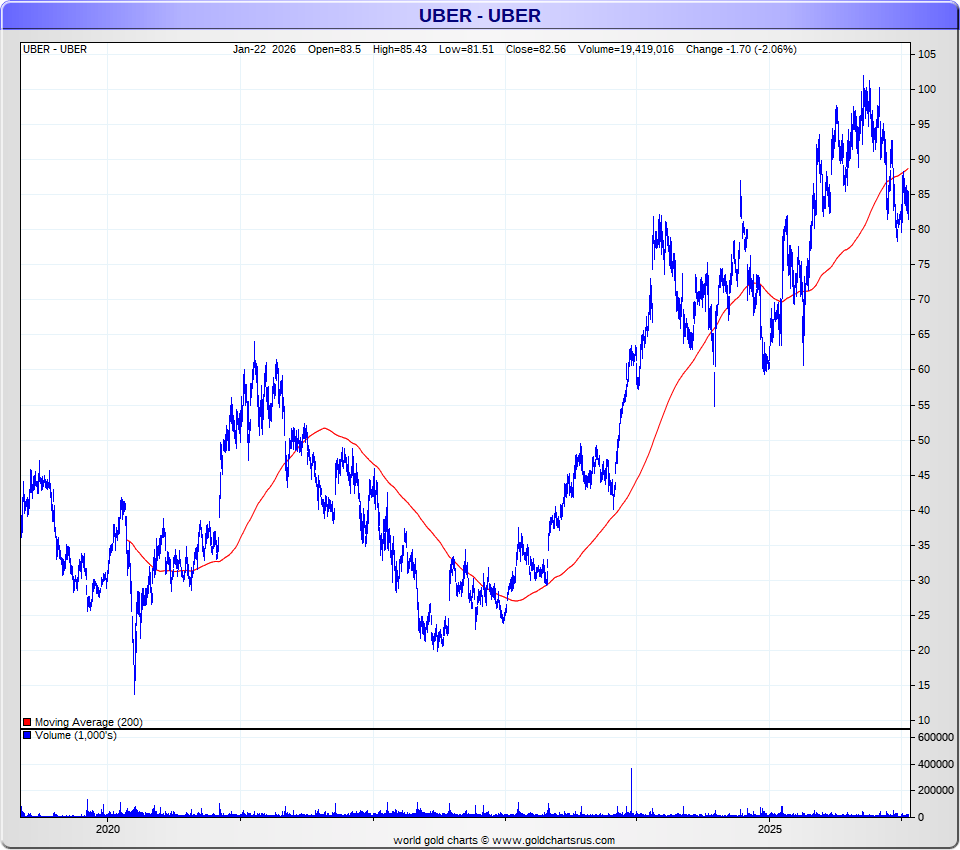Click the Change -1.70 (-2.06%) readout
960x850 pixels.
pos(741,49)
